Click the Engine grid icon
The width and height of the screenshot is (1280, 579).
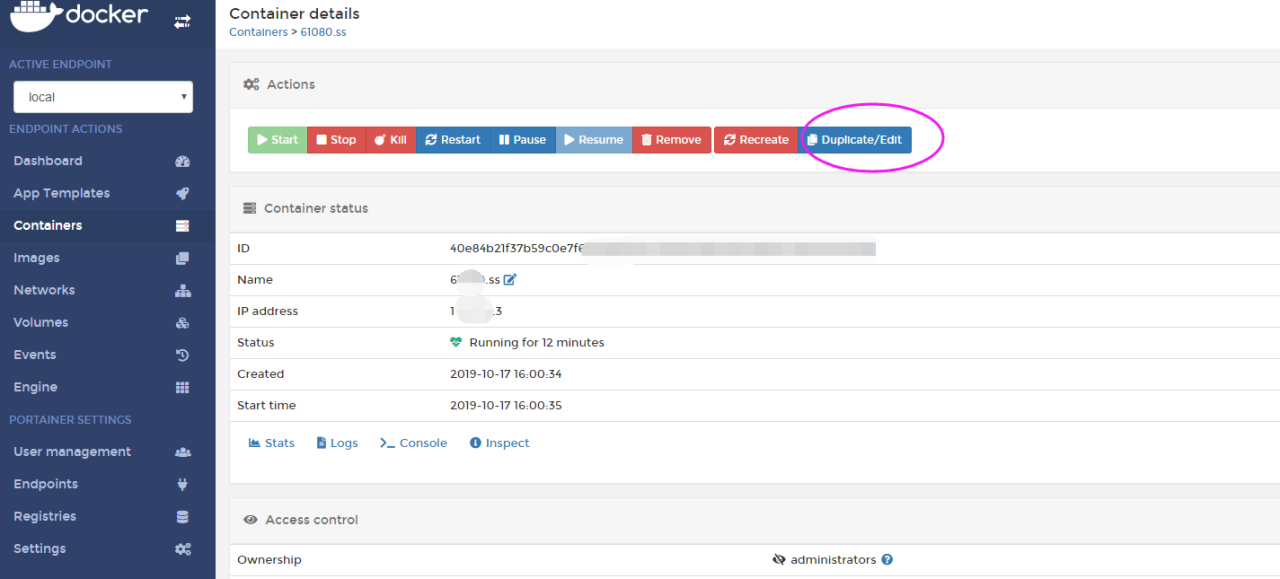tap(182, 387)
